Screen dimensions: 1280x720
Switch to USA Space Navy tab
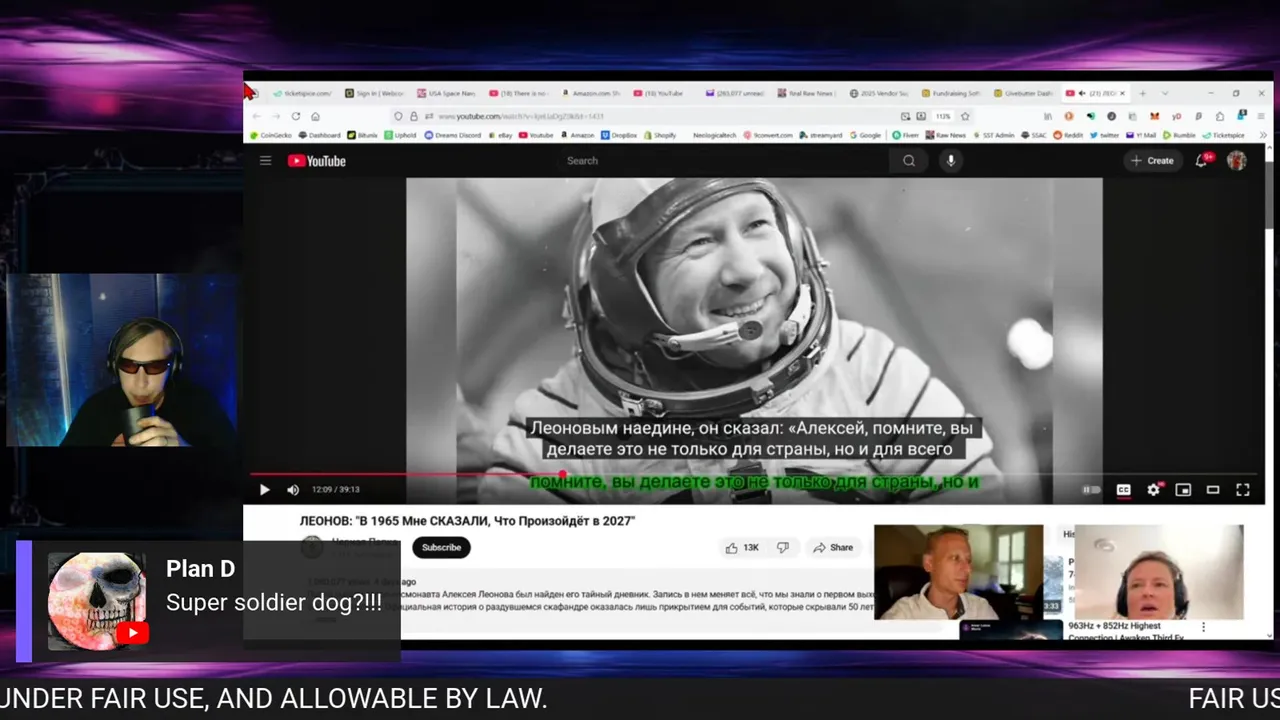[446, 93]
